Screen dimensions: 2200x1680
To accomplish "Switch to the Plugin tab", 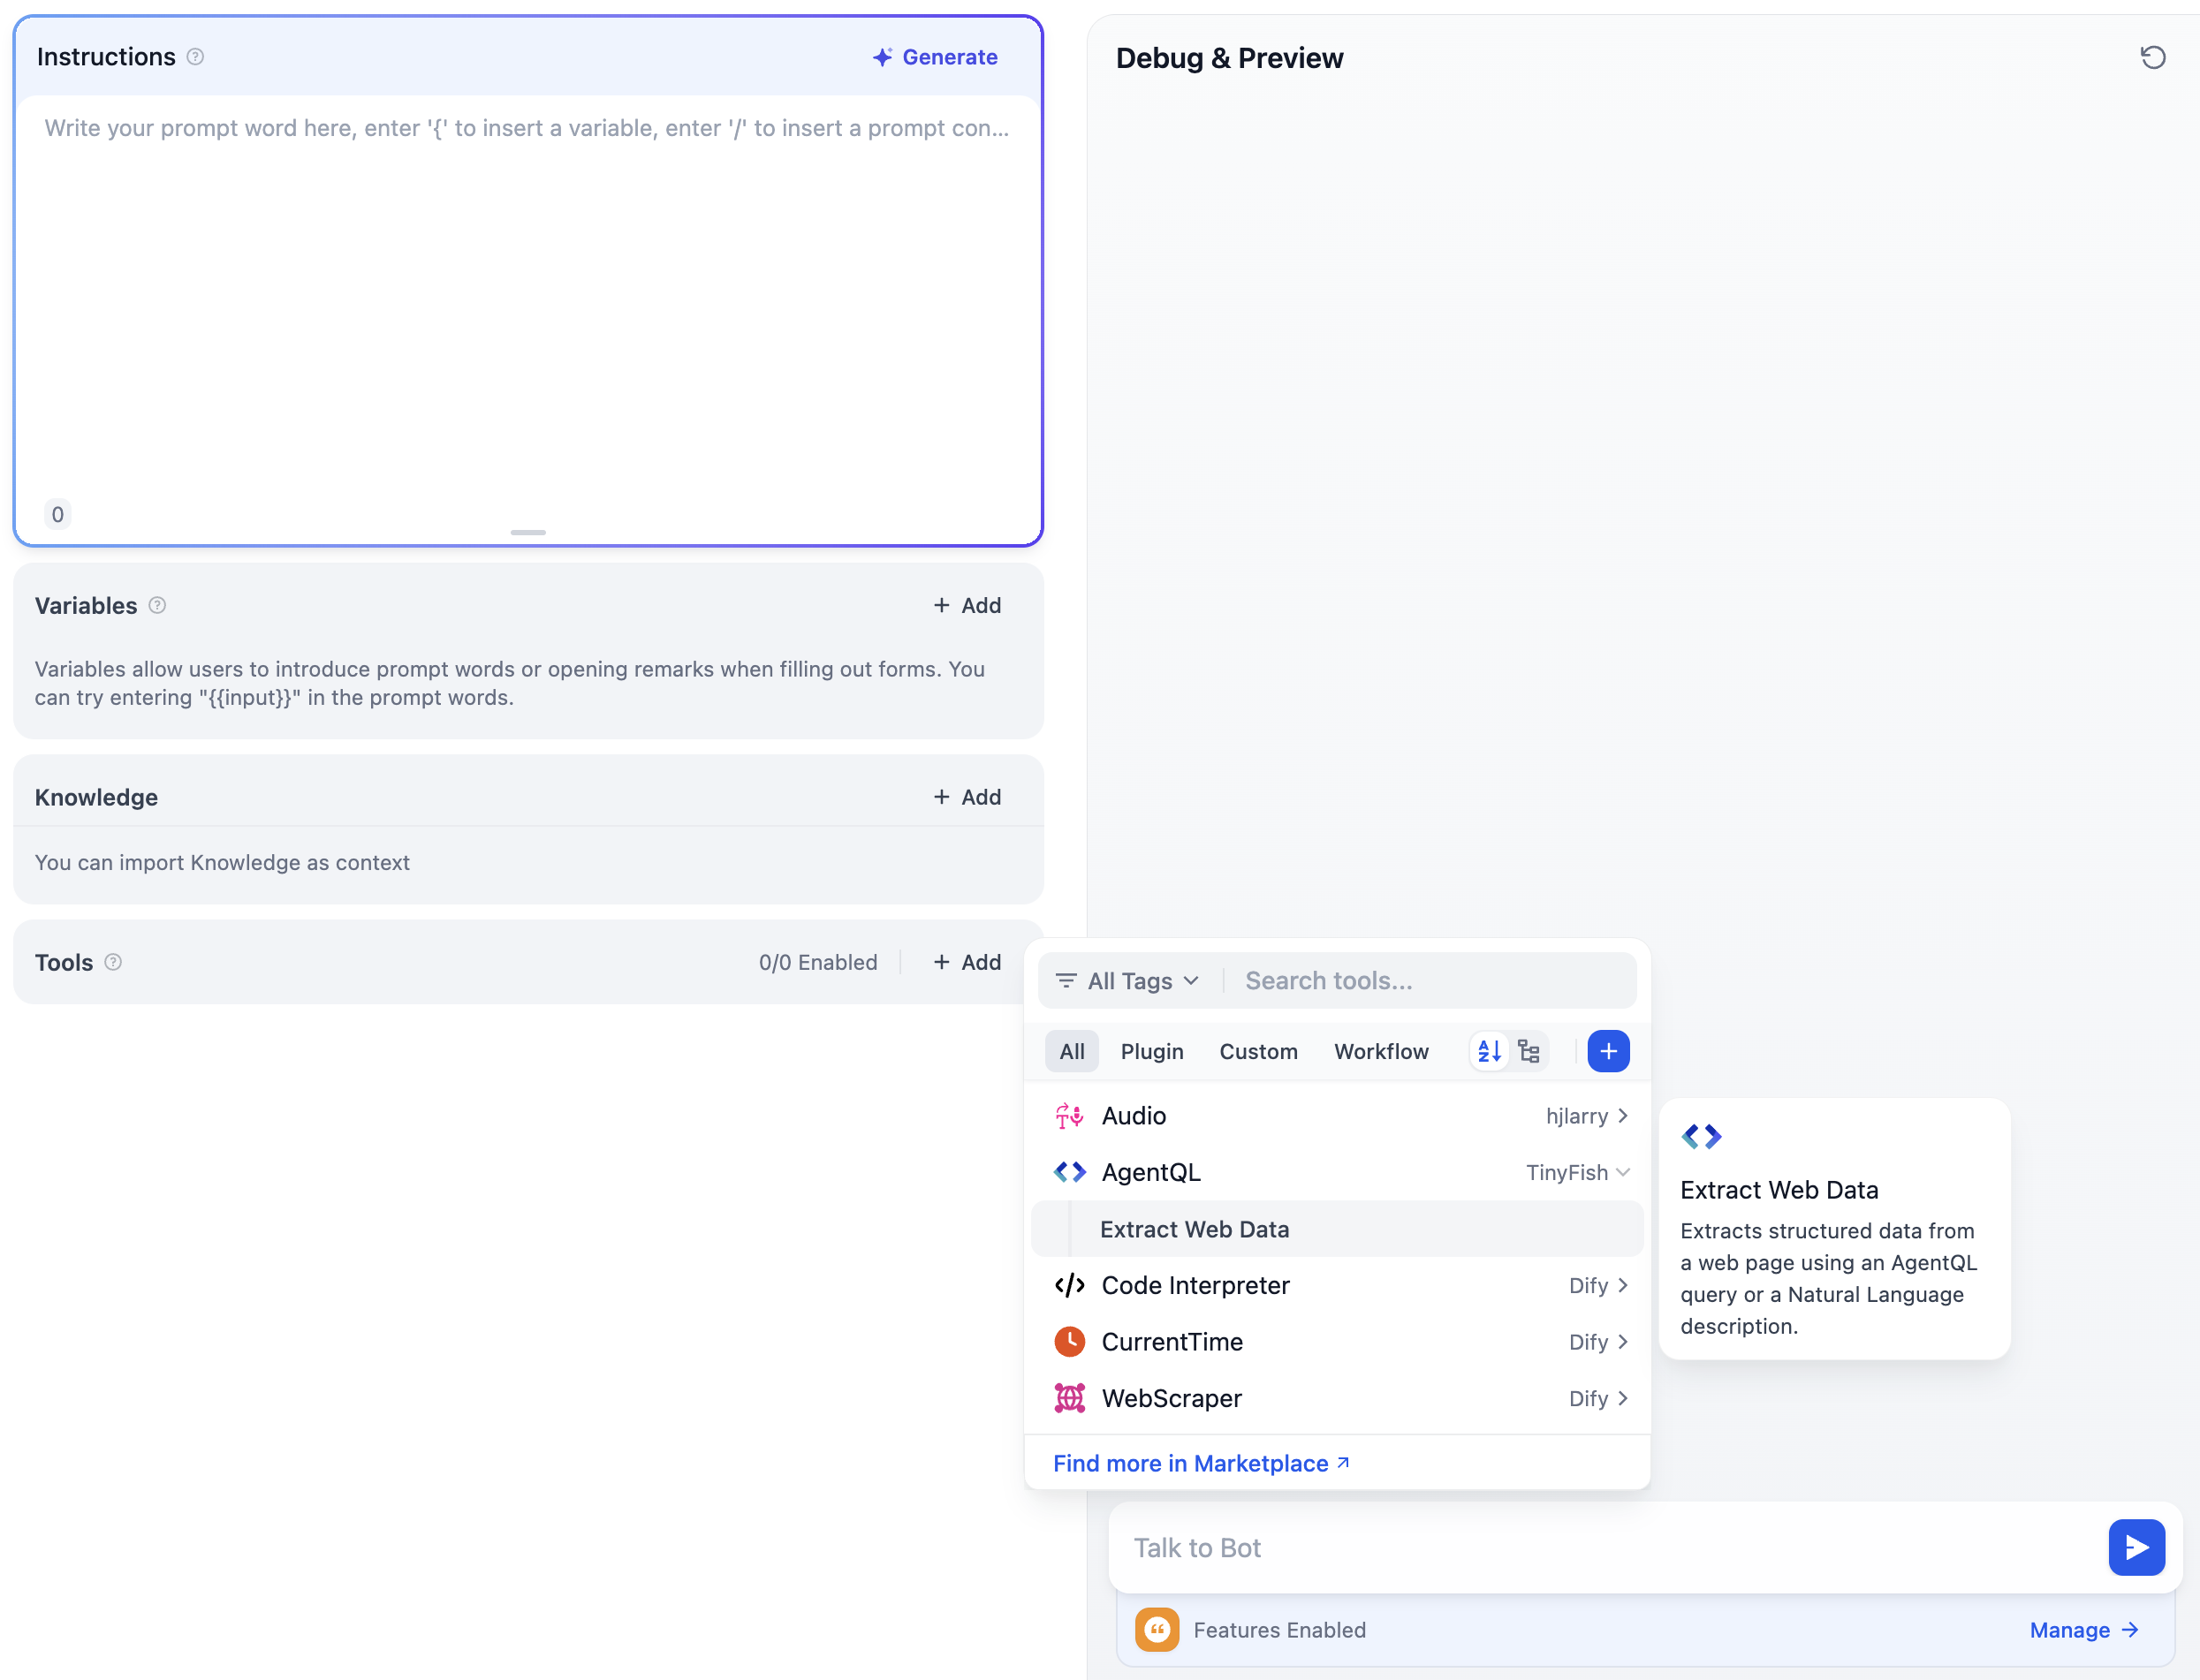I will (1151, 1051).
